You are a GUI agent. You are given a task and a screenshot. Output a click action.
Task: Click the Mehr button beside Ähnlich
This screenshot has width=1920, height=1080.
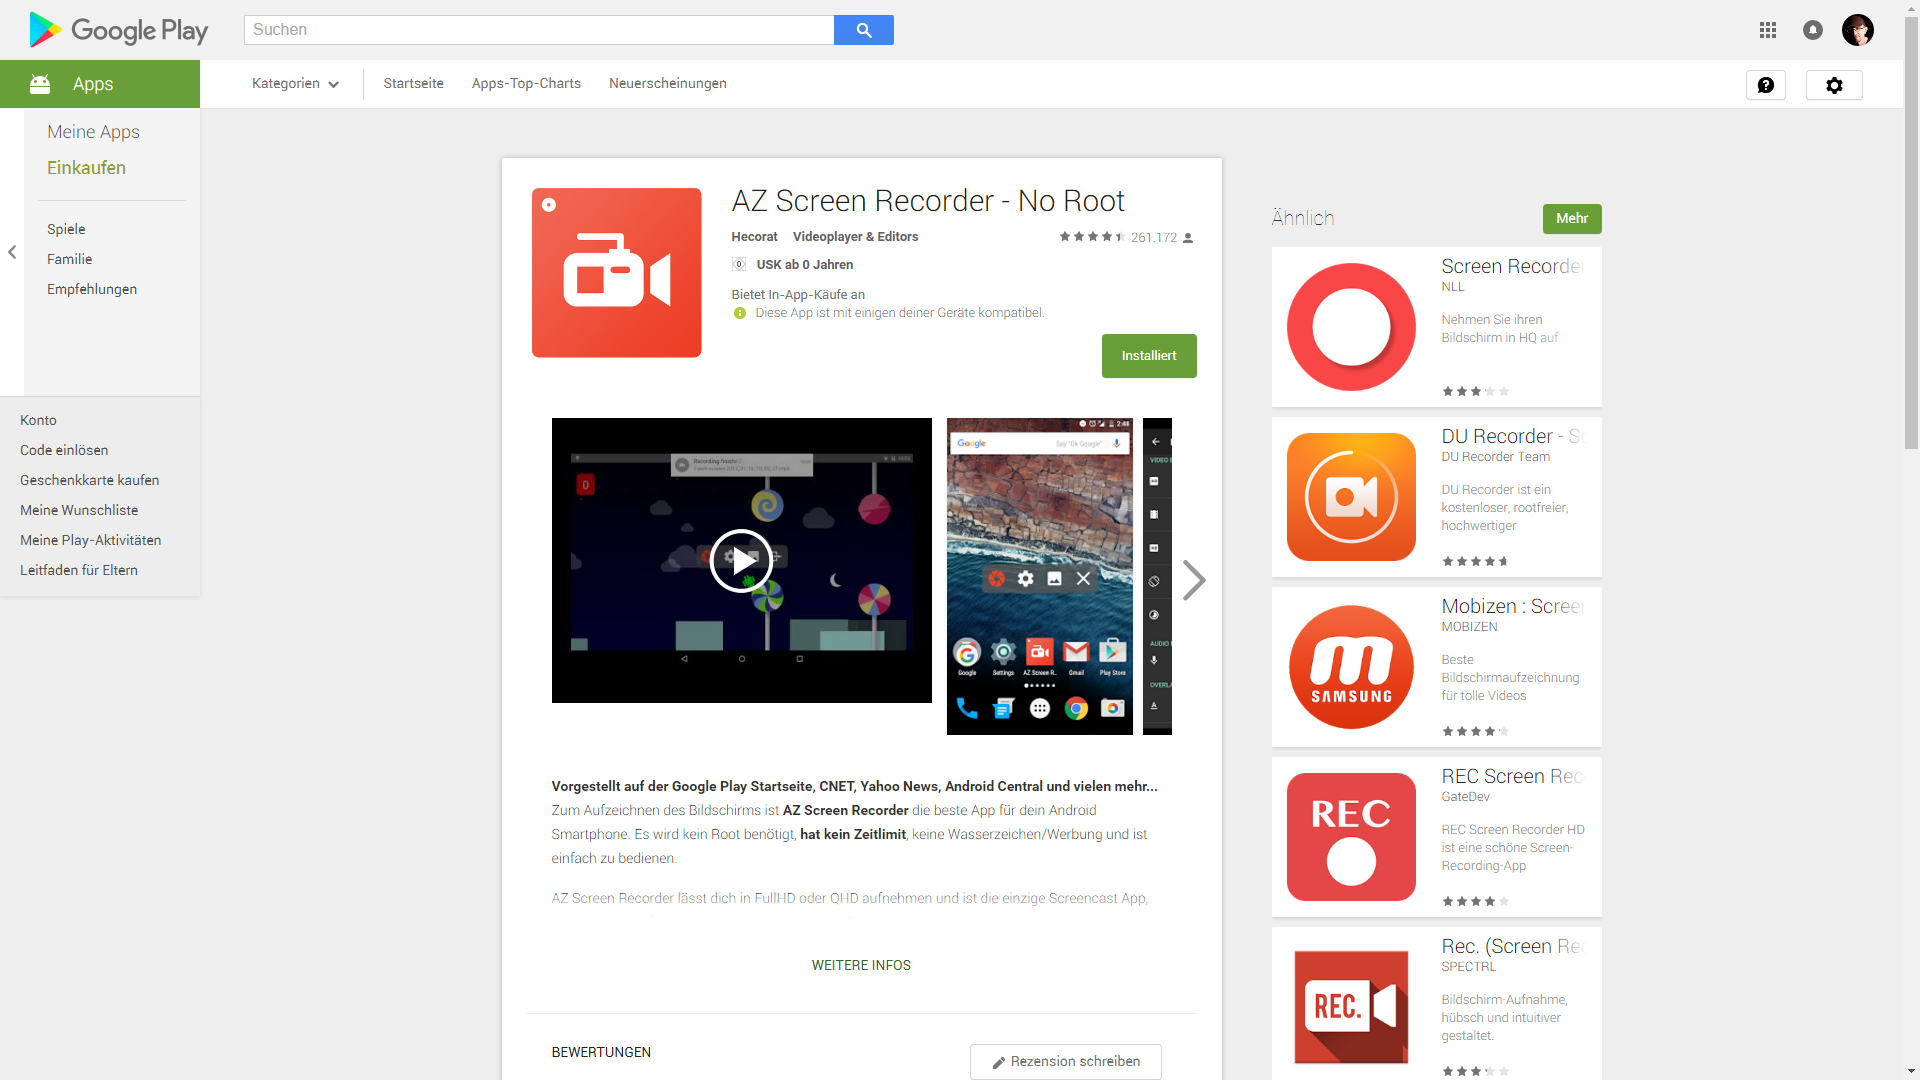pos(1571,219)
